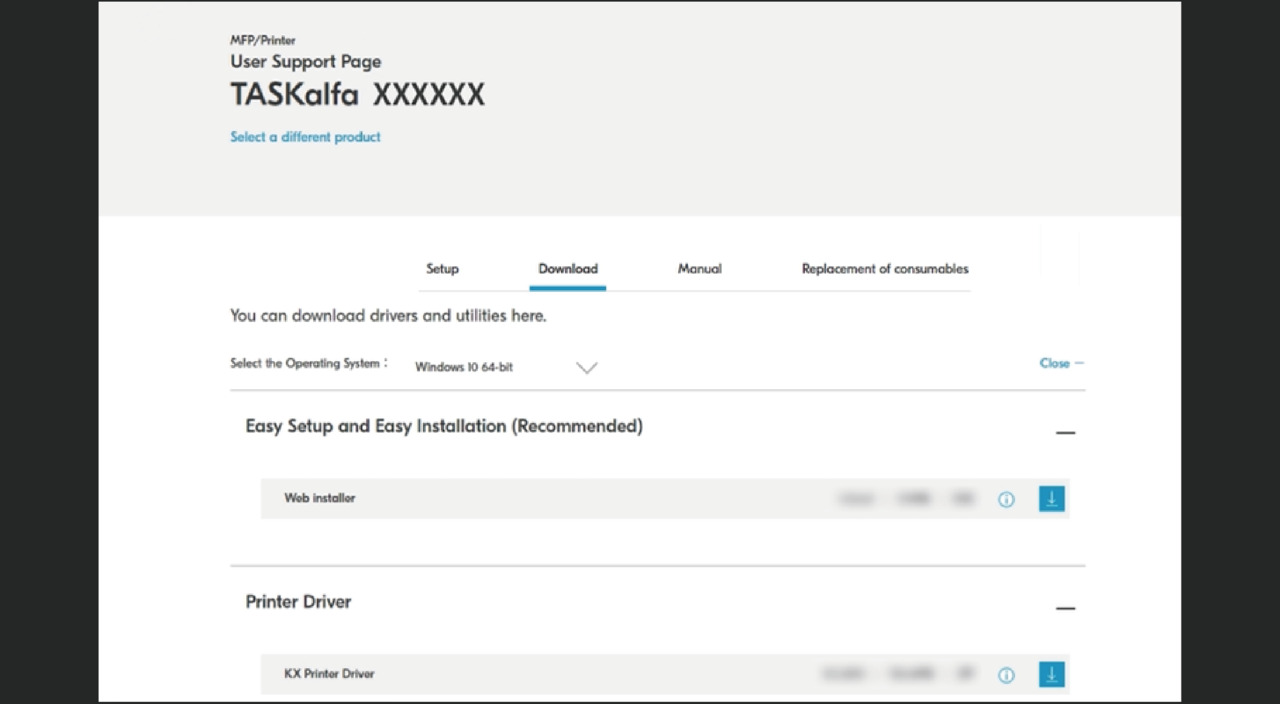Collapse the Easy Setup and Easy Installation section
The image size is (1280, 704).
(1065, 433)
